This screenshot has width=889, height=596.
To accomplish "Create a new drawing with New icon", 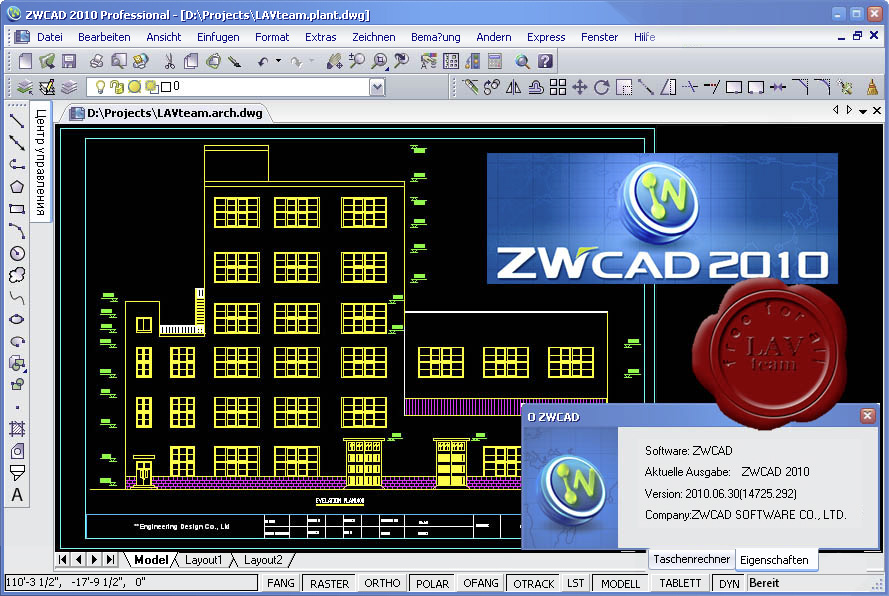I will (x=25, y=61).
